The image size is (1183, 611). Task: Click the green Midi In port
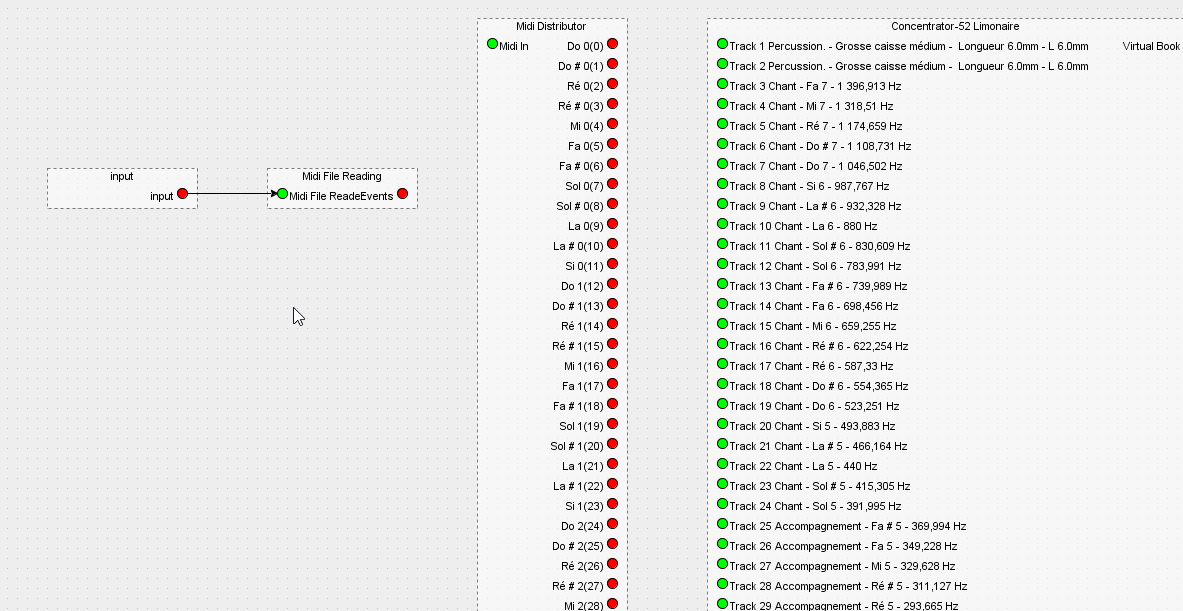[492, 44]
